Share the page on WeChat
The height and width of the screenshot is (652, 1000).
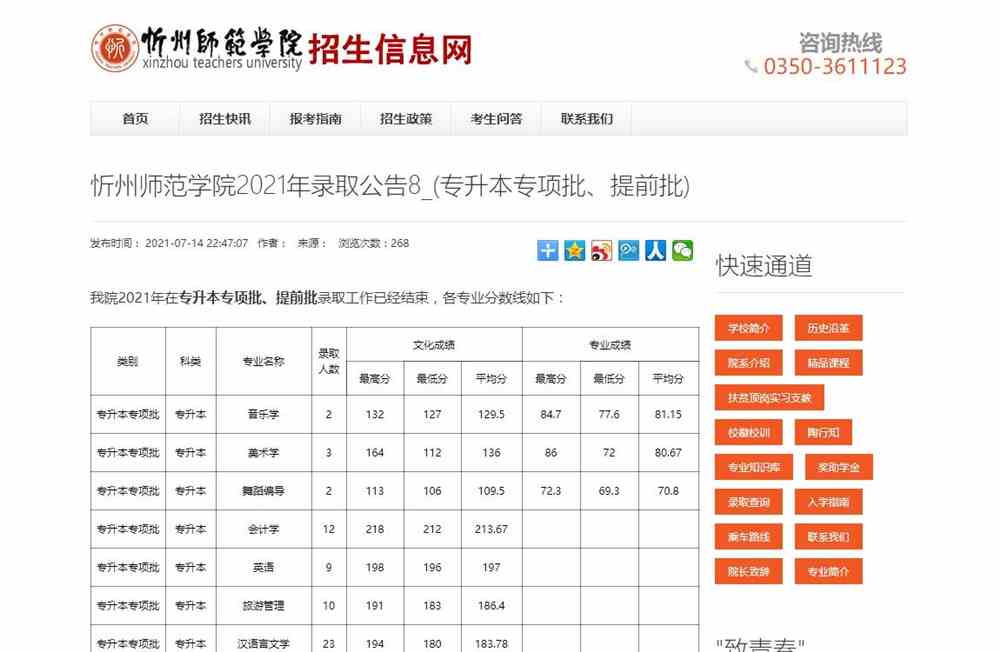pyautogui.click(x=682, y=250)
